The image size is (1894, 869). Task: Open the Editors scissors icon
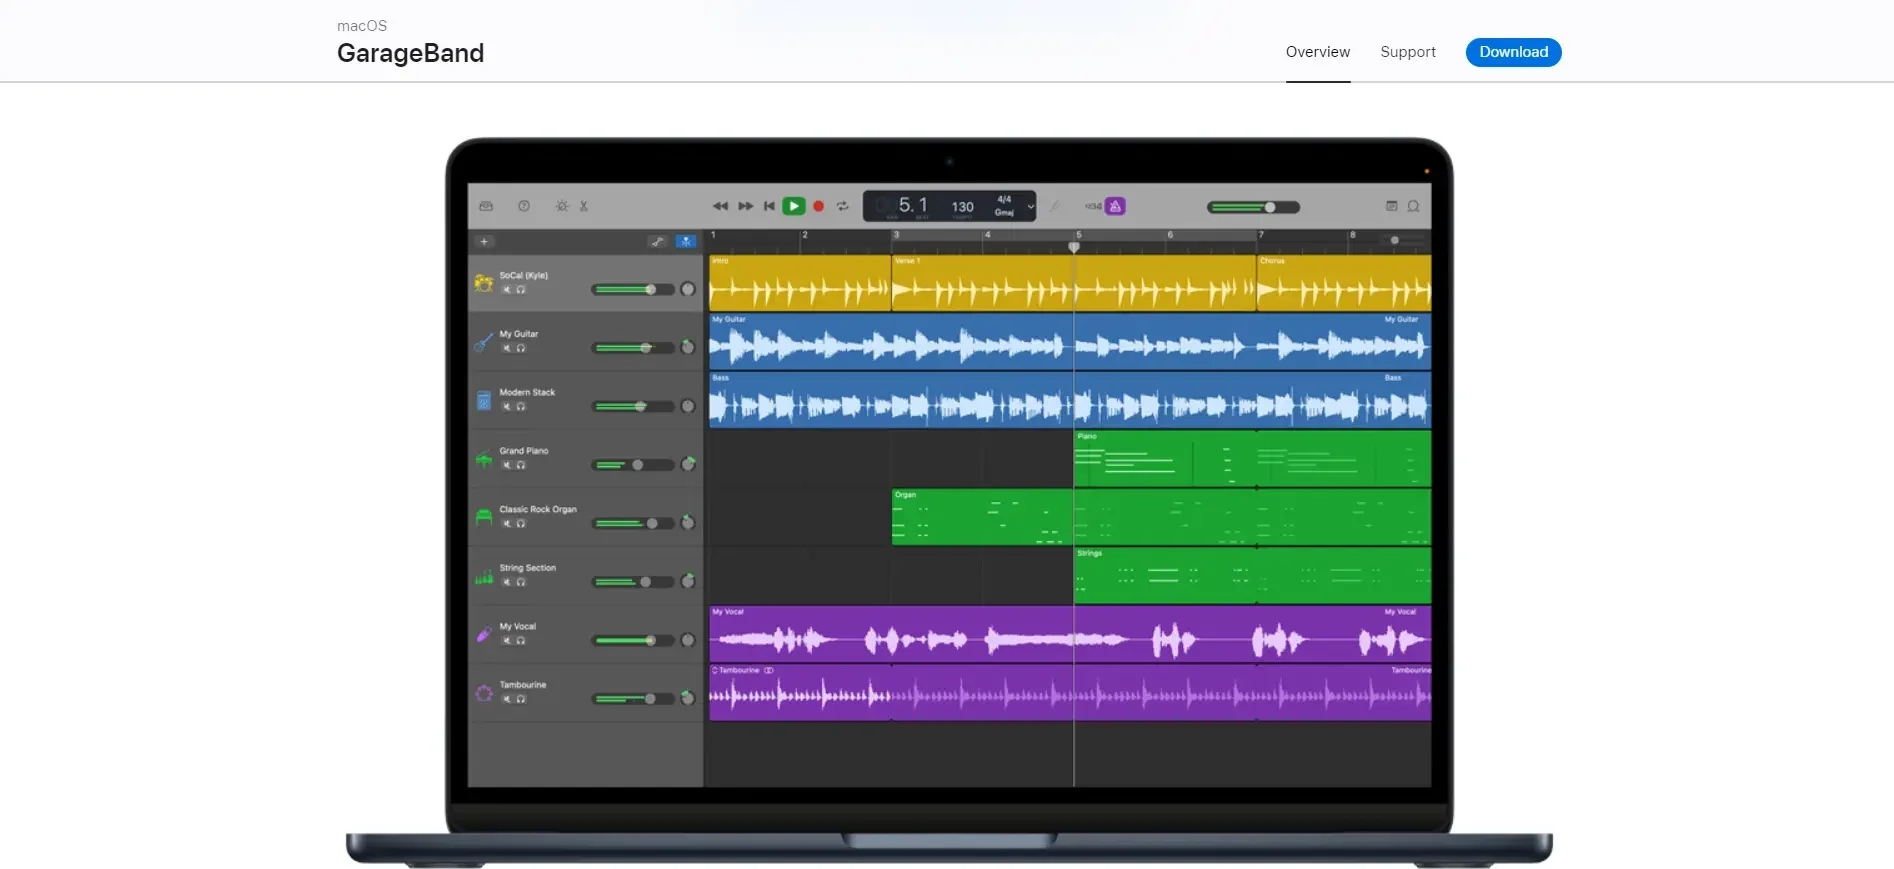point(584,206)
